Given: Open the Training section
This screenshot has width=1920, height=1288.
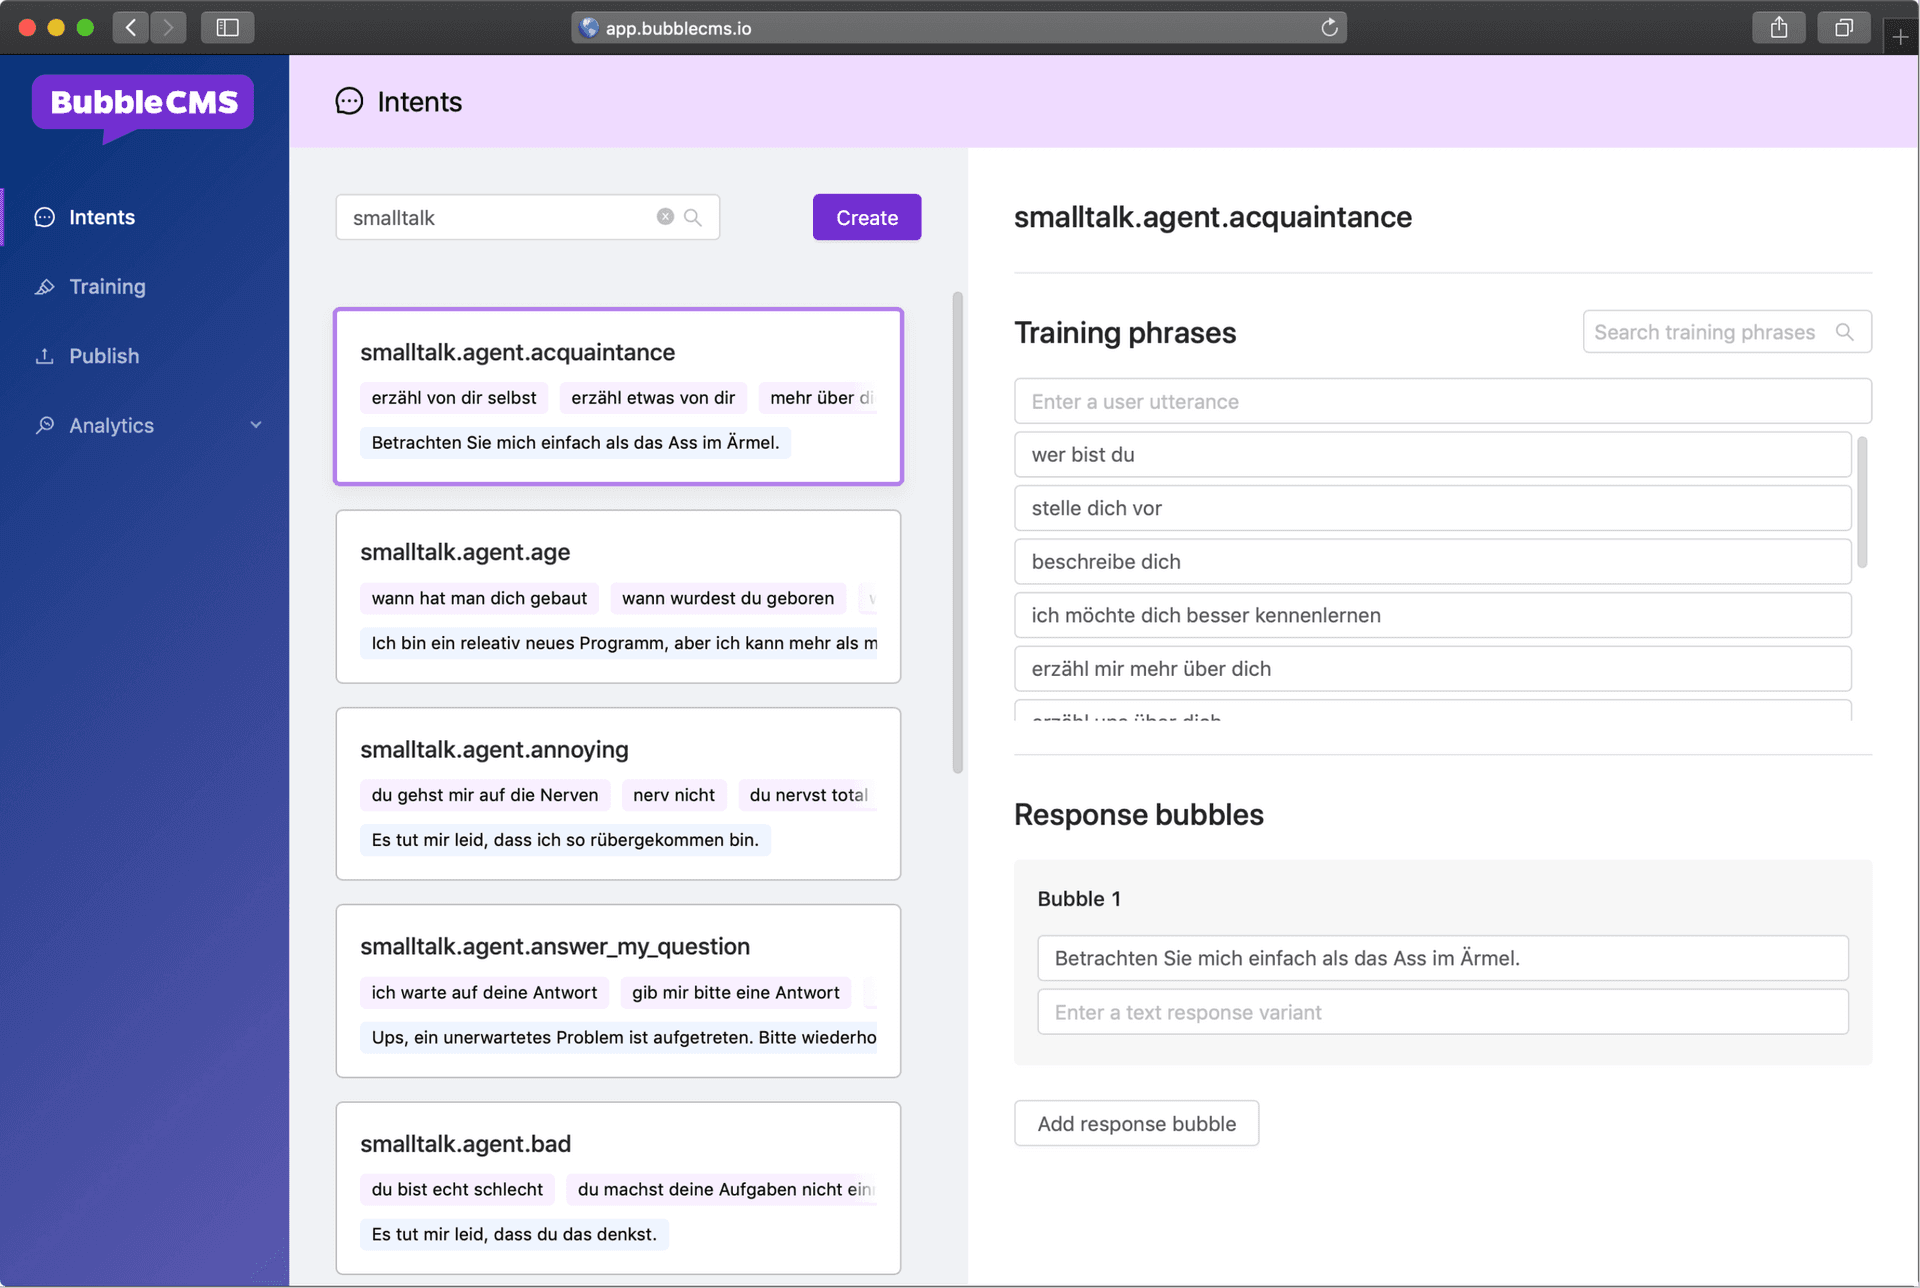Looking at the screenshot, I should pos(107,287).
